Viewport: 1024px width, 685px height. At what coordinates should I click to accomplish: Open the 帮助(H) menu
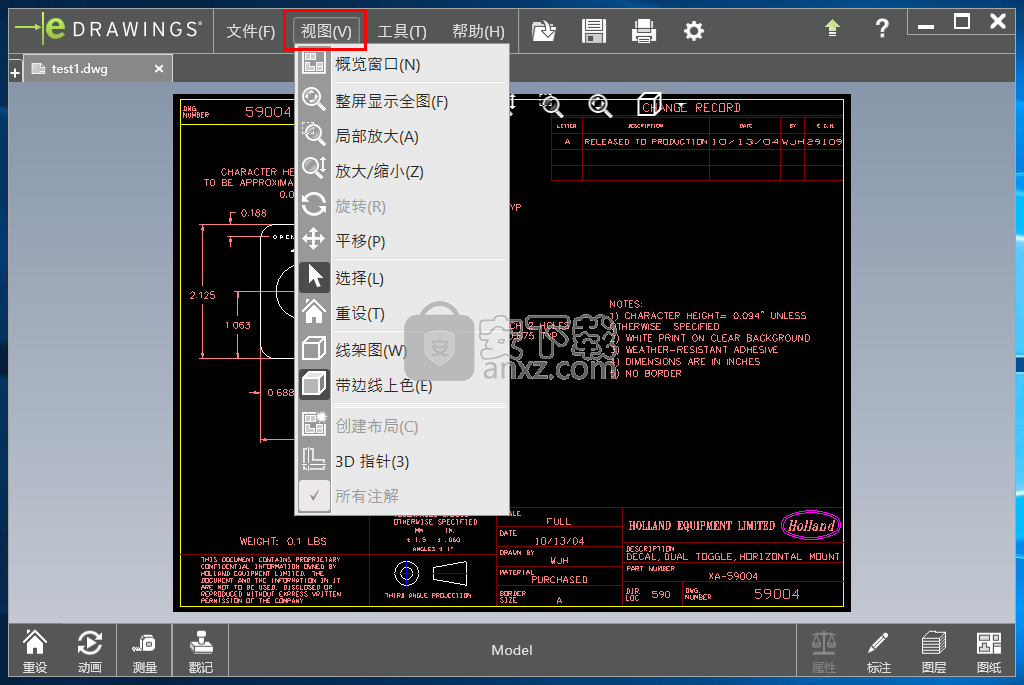click(478, 31)
